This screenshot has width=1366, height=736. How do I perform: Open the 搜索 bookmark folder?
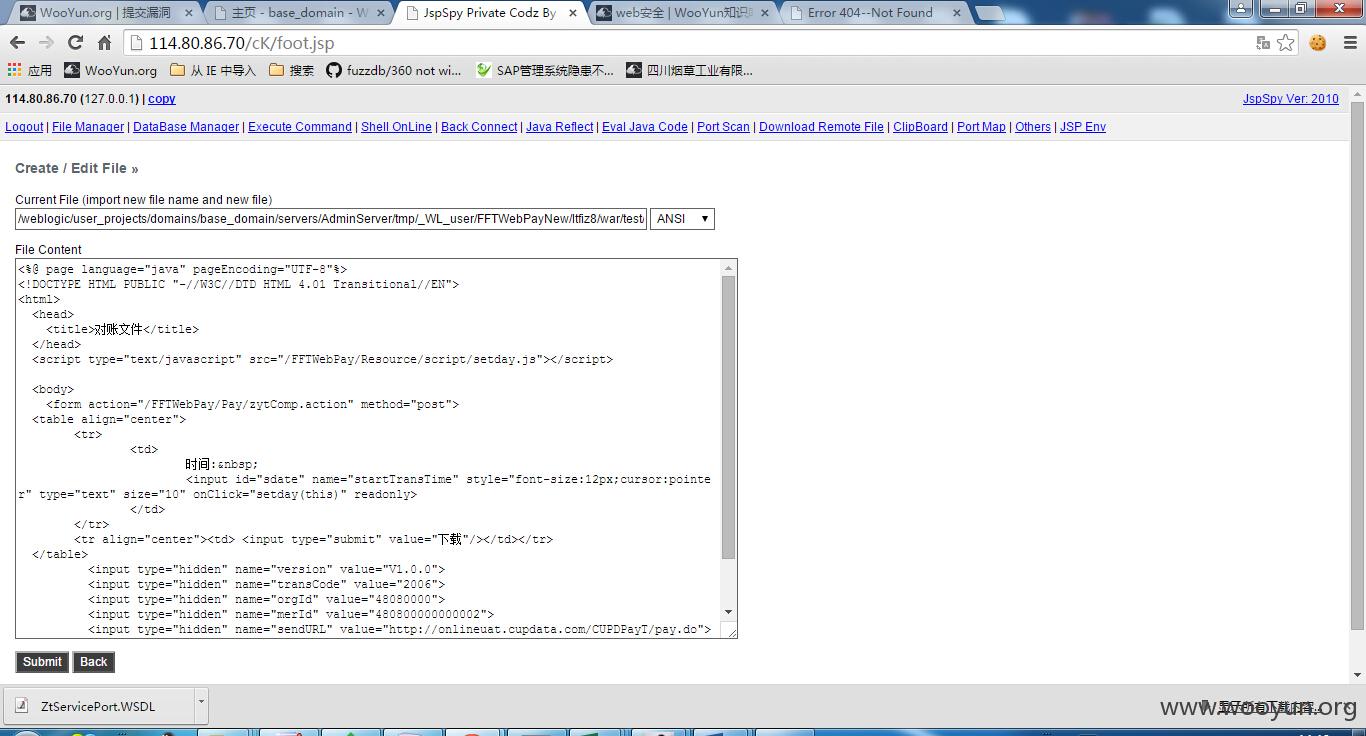(291, 70)
